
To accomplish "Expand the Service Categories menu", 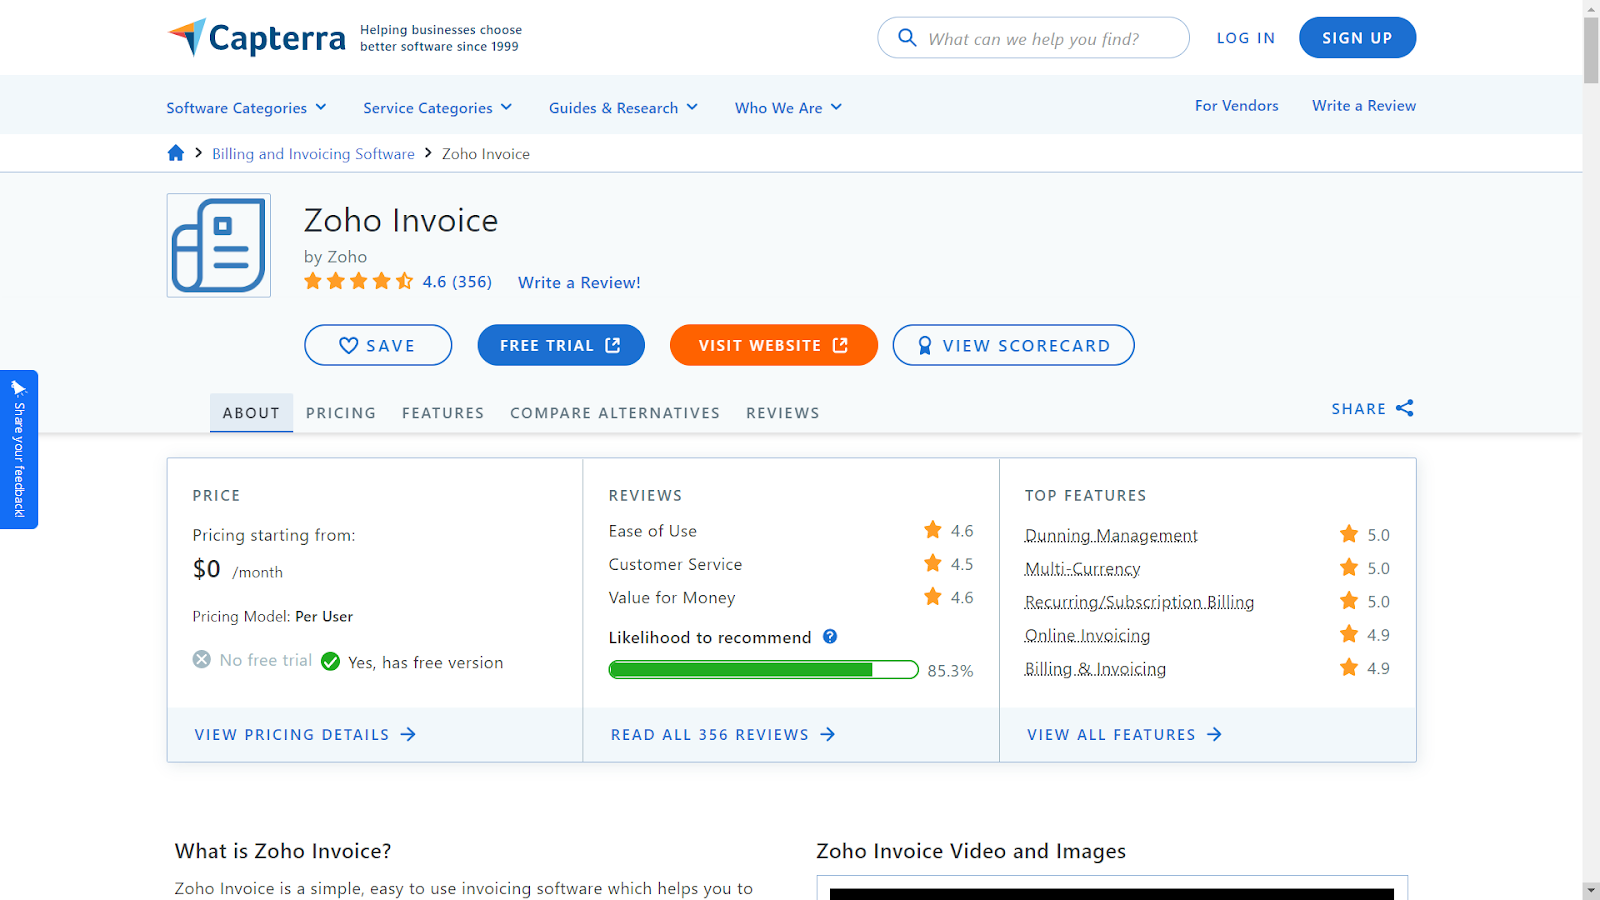I will point(437,108).
